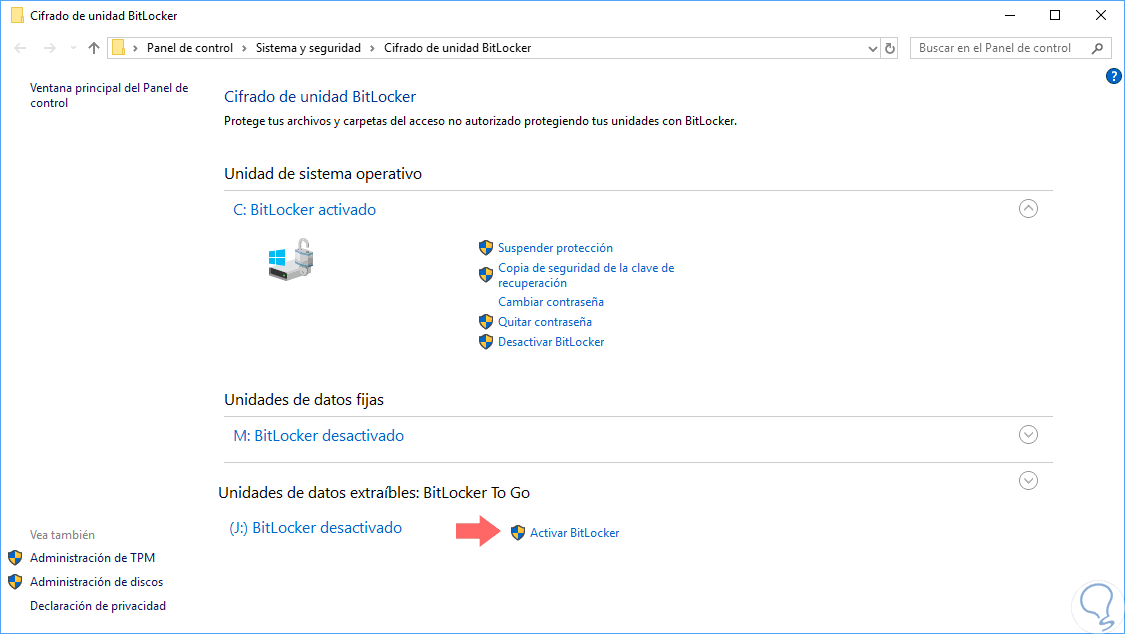Go to Sistema y seguridad breadcrumb
The height and width of the screenshot is (634, 1125).
[309, 48]
